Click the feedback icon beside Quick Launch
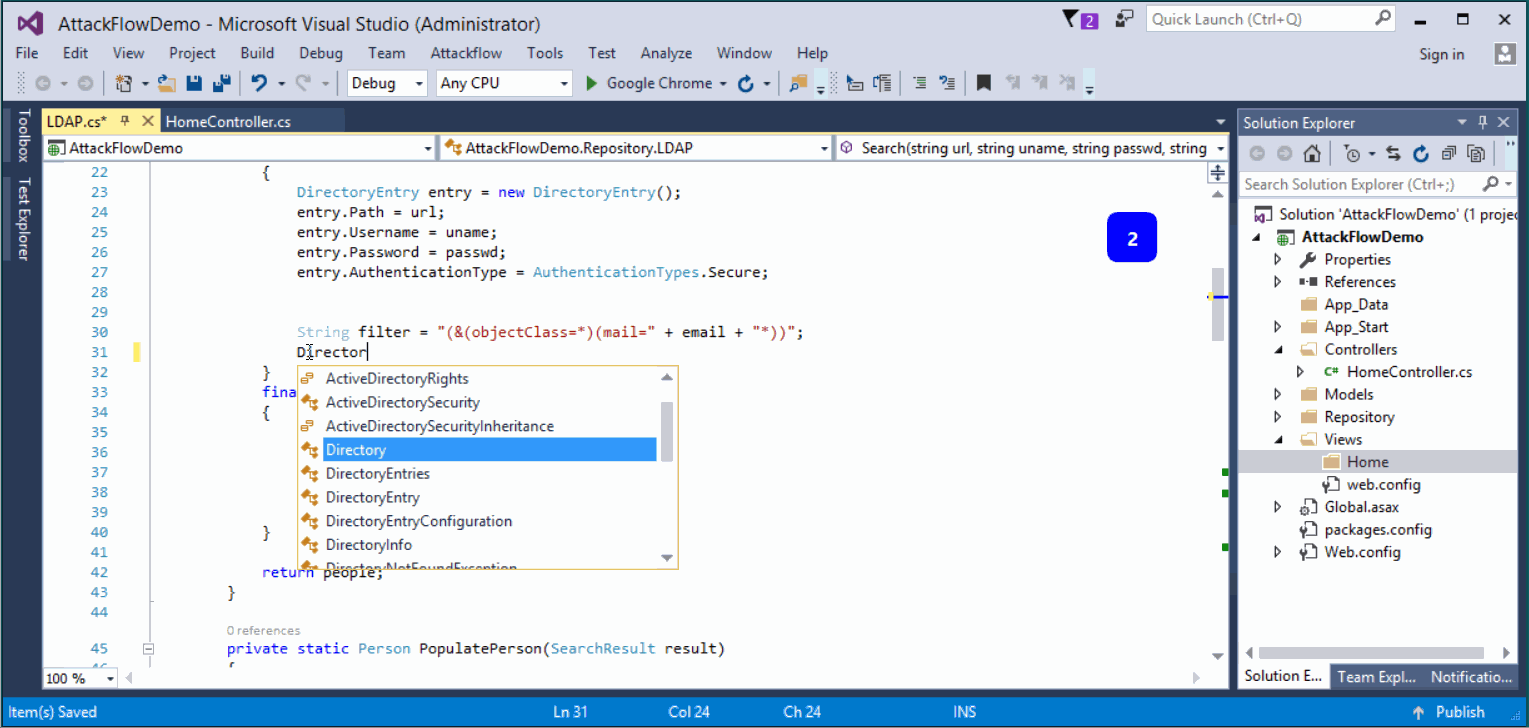This screenshot has width=1529, height=728. tap(1125, 19)
